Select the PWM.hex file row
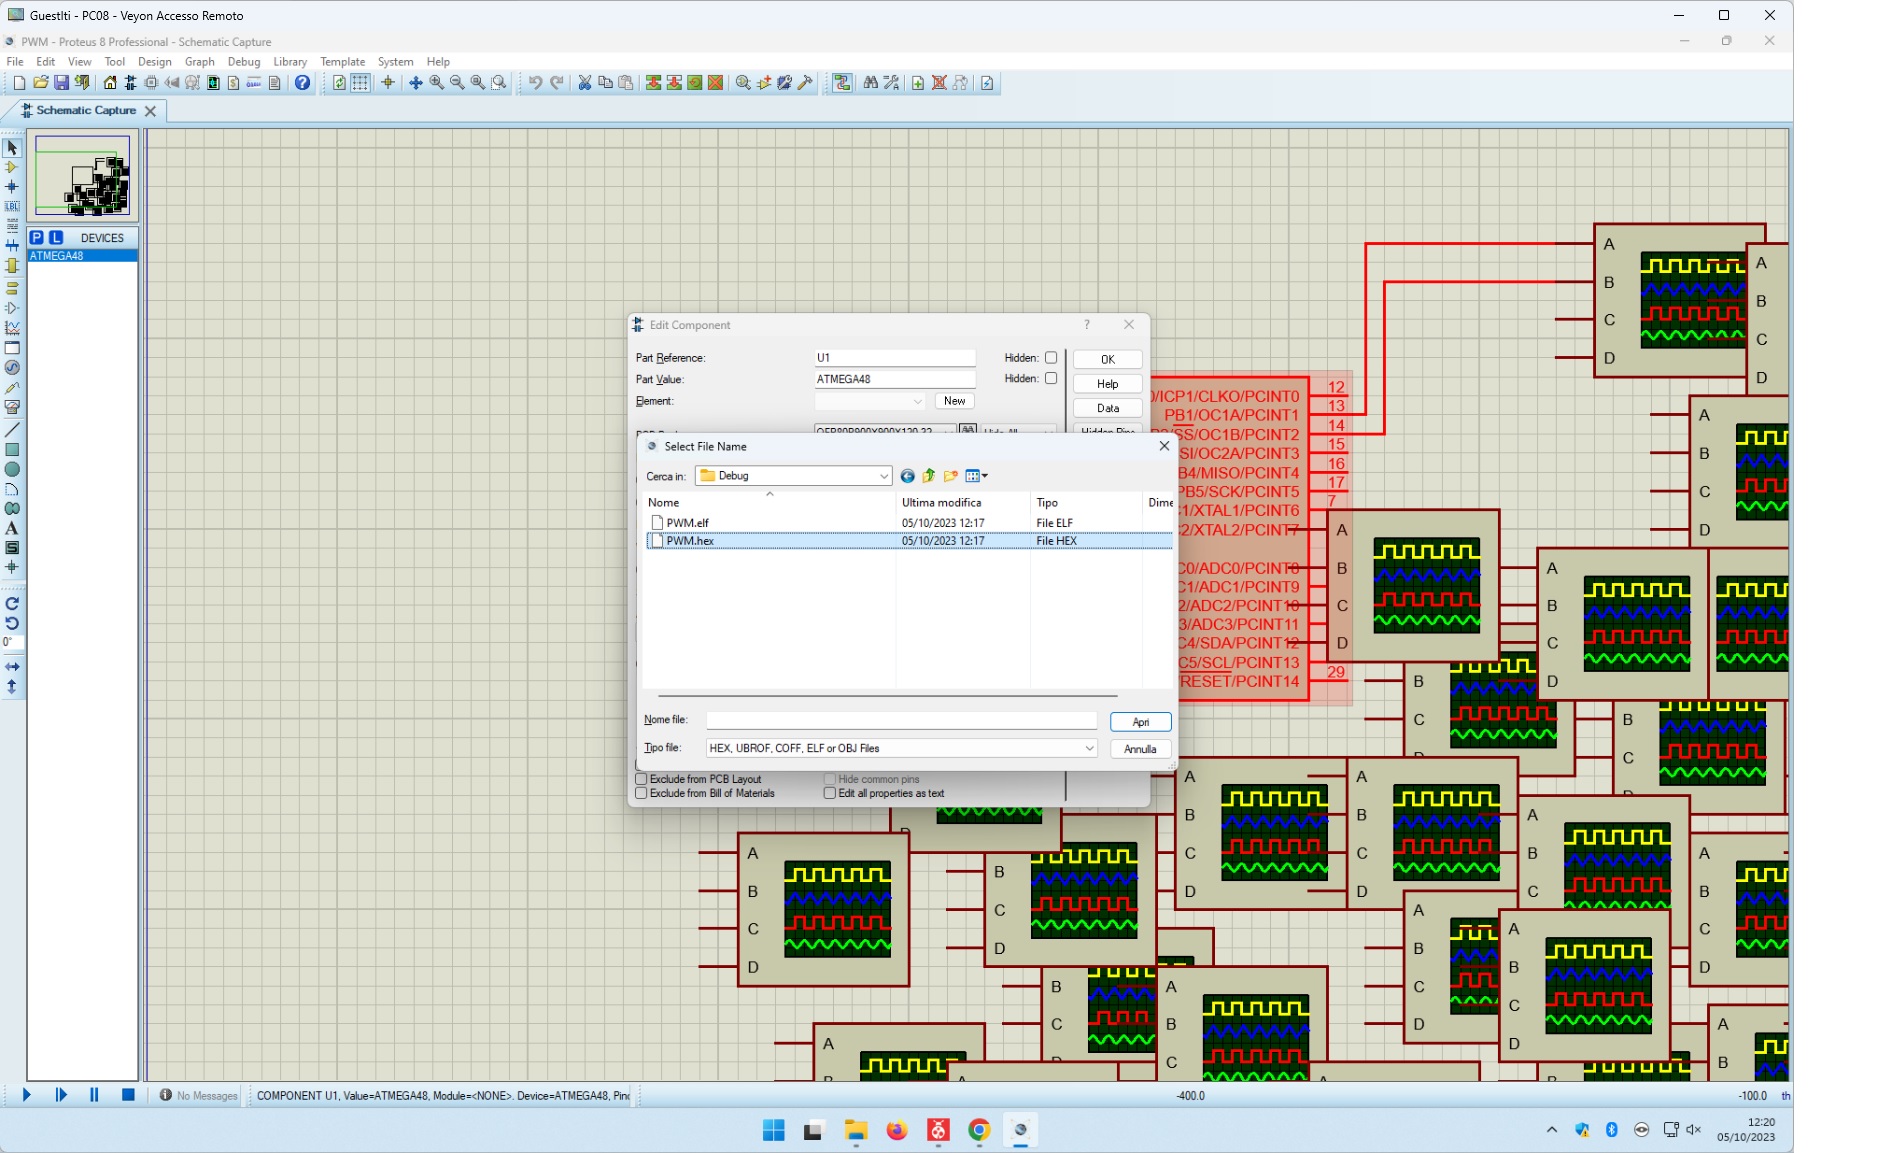Screen dimensions: 1887x1153 coord(908,541)
